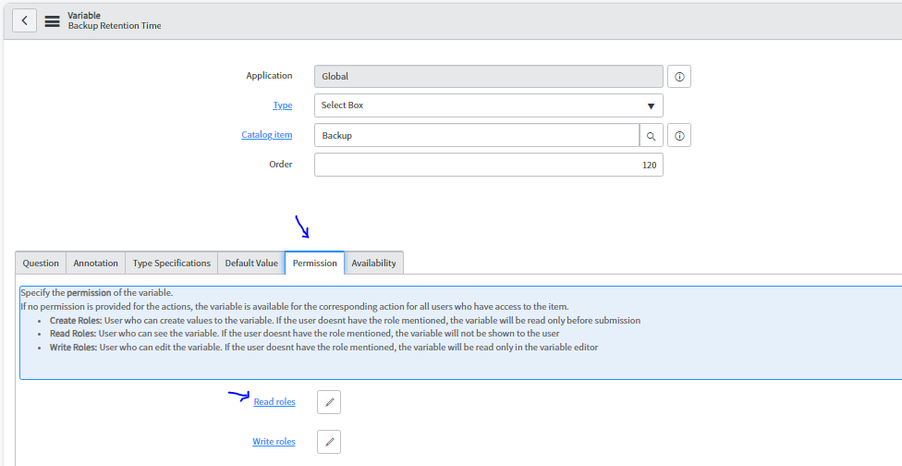This screenshot has width=902, height=466.
Task: Click the Read roles link
Action: point(274,402)
